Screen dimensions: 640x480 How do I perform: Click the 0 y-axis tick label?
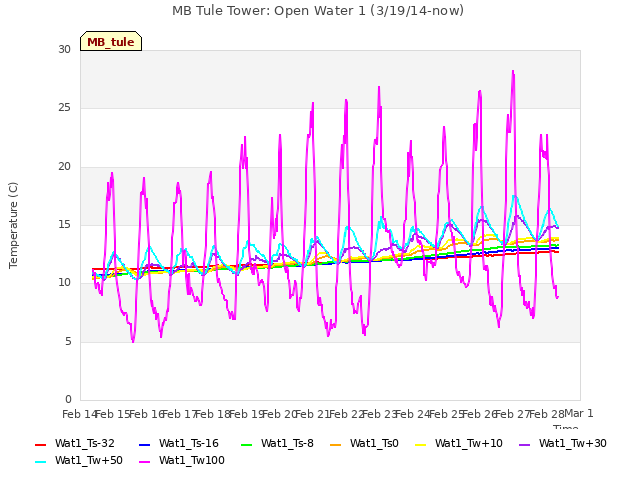tap(68, 400)
